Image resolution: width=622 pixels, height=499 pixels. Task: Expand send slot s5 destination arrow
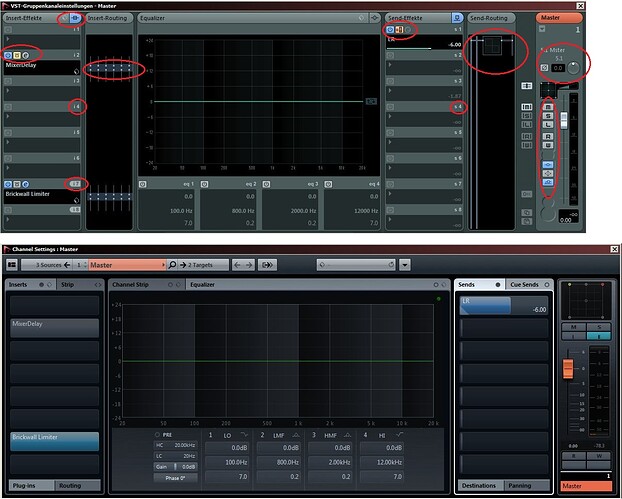(390, 142)
